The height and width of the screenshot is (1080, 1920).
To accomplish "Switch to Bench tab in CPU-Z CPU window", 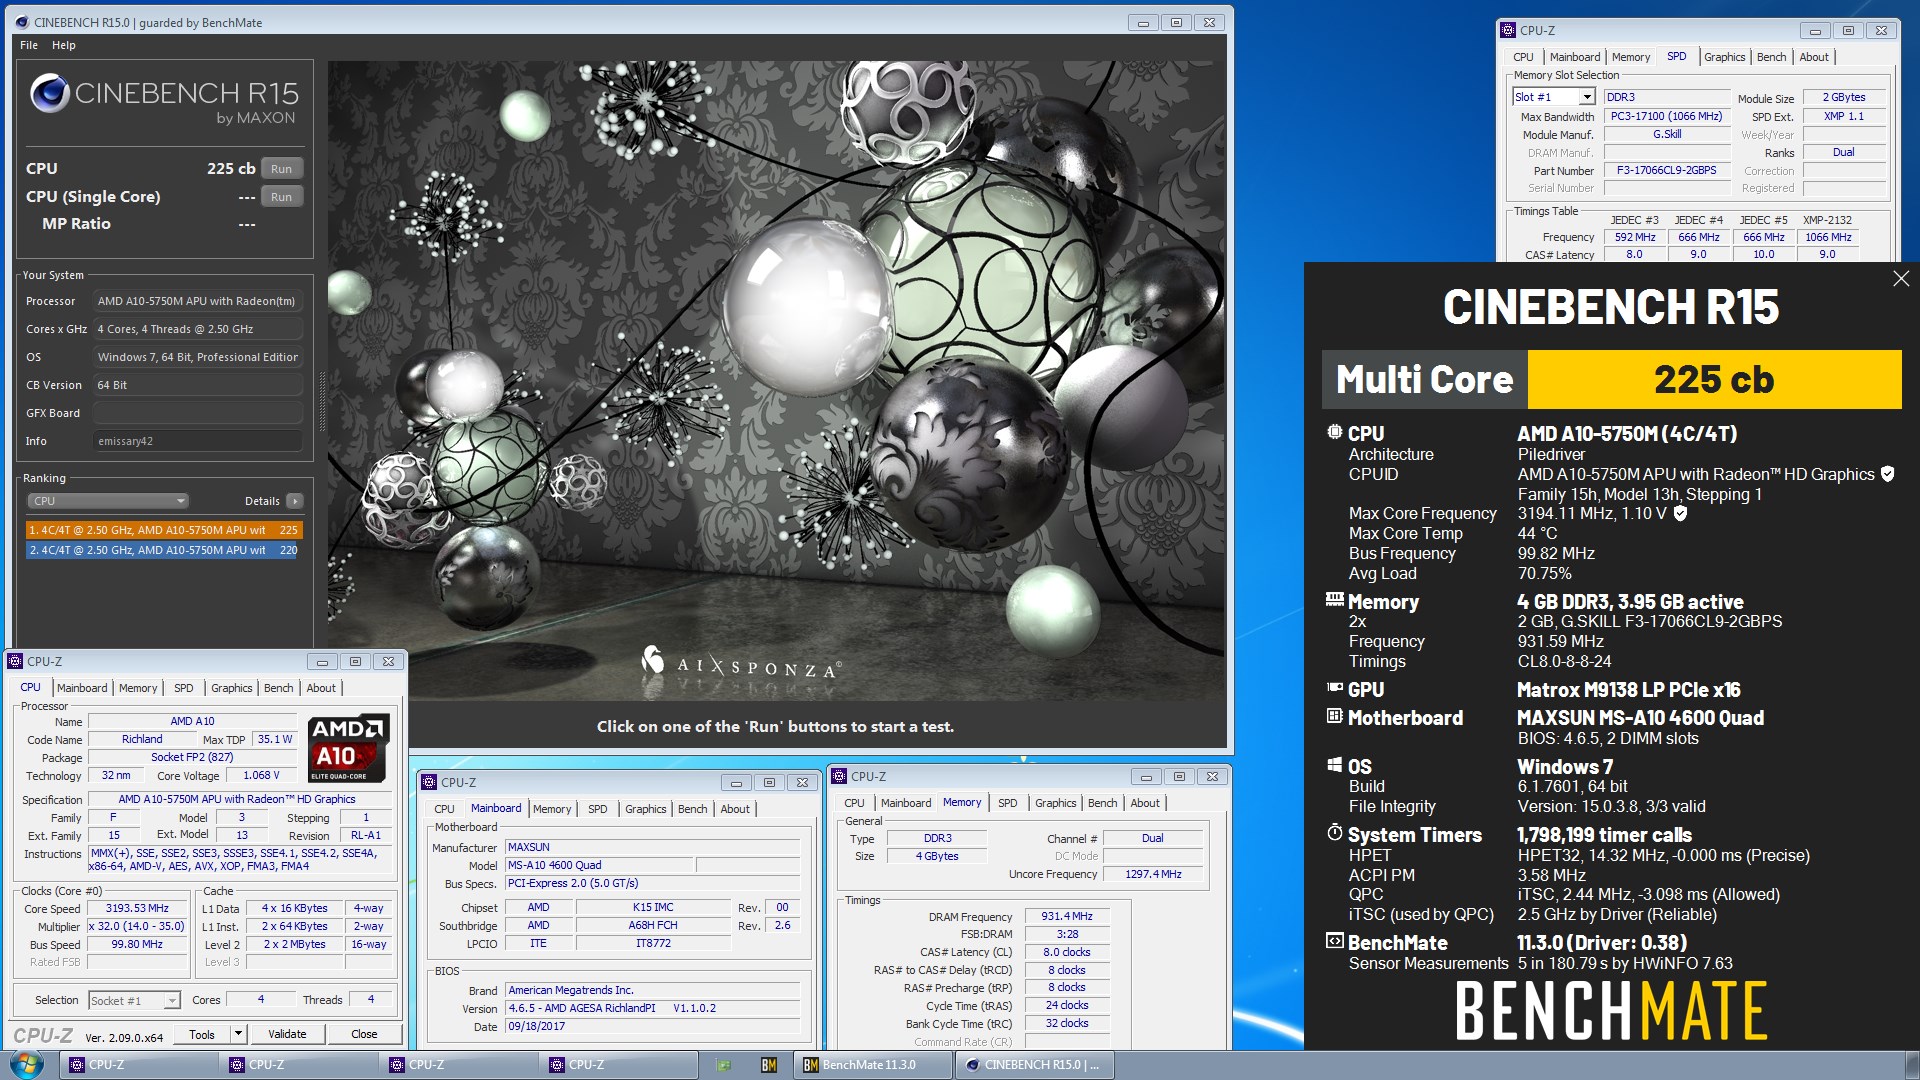I will pos(279,688).
